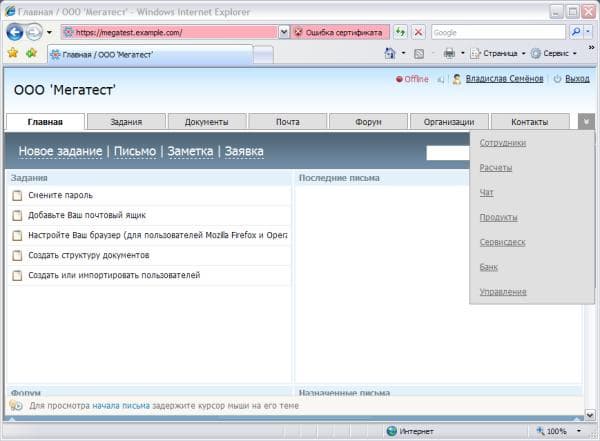600x441 pixels.
Task: Click the Письмо link
Action: (x=135, y=151)
